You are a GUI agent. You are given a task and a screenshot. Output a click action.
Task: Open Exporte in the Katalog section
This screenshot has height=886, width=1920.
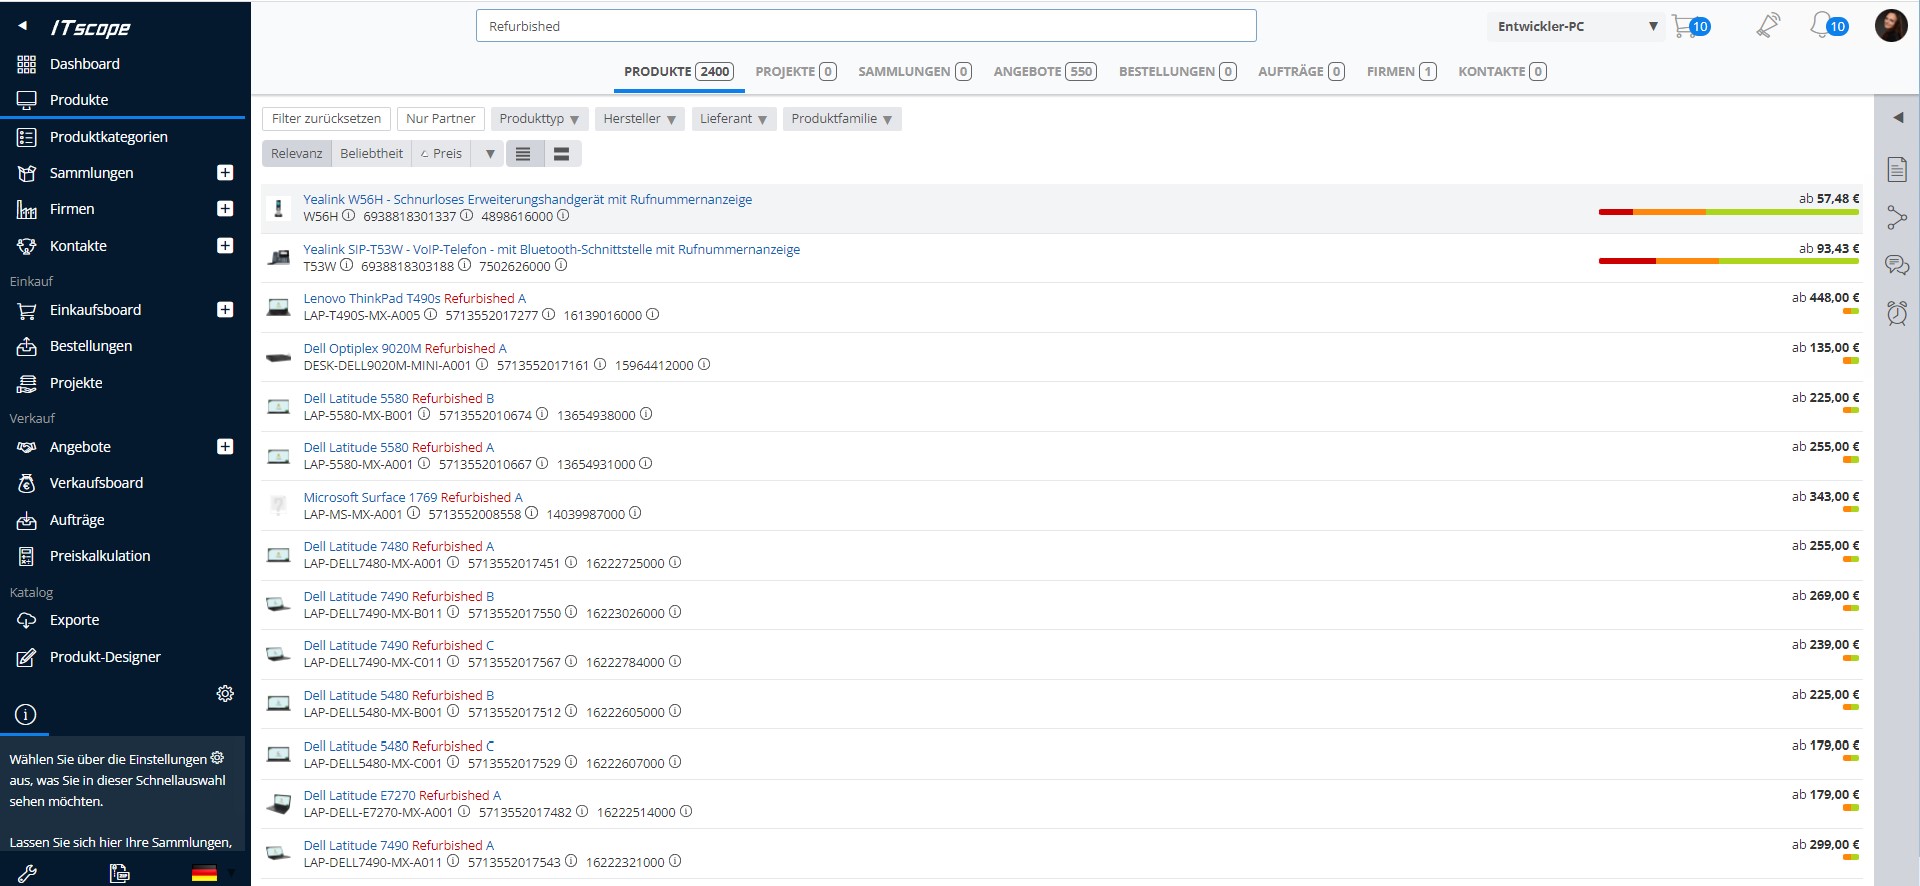click(x=74, y=620)
